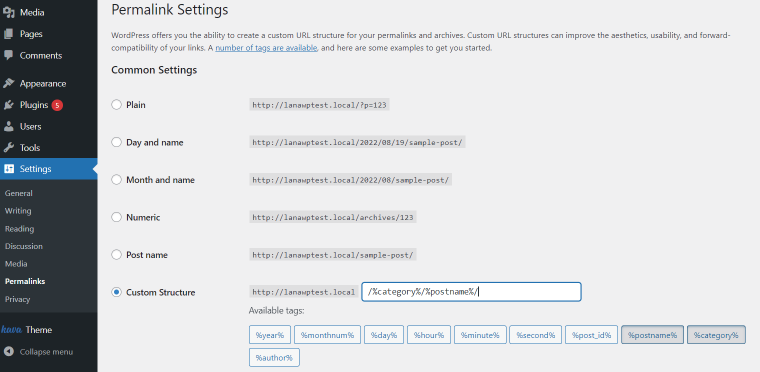Click the Plugins update count badge
The width and height of the screenshot is (760, 372).
click(x=57, y=105)
